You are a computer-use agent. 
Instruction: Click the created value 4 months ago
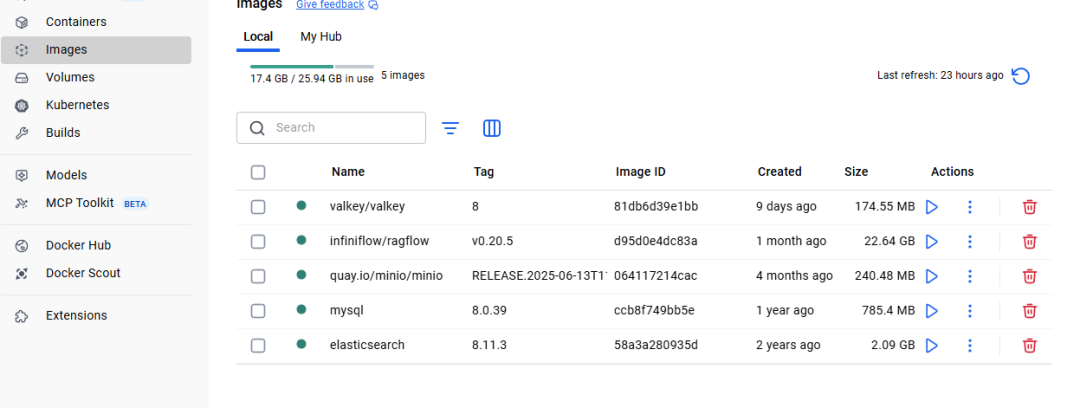pos(794,276)
